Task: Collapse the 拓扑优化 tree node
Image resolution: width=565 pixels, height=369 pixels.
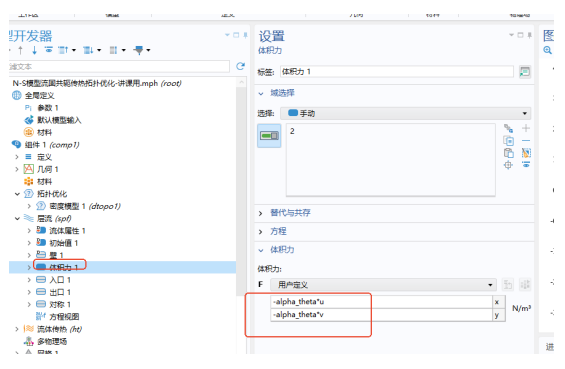Action: [17, 194]
